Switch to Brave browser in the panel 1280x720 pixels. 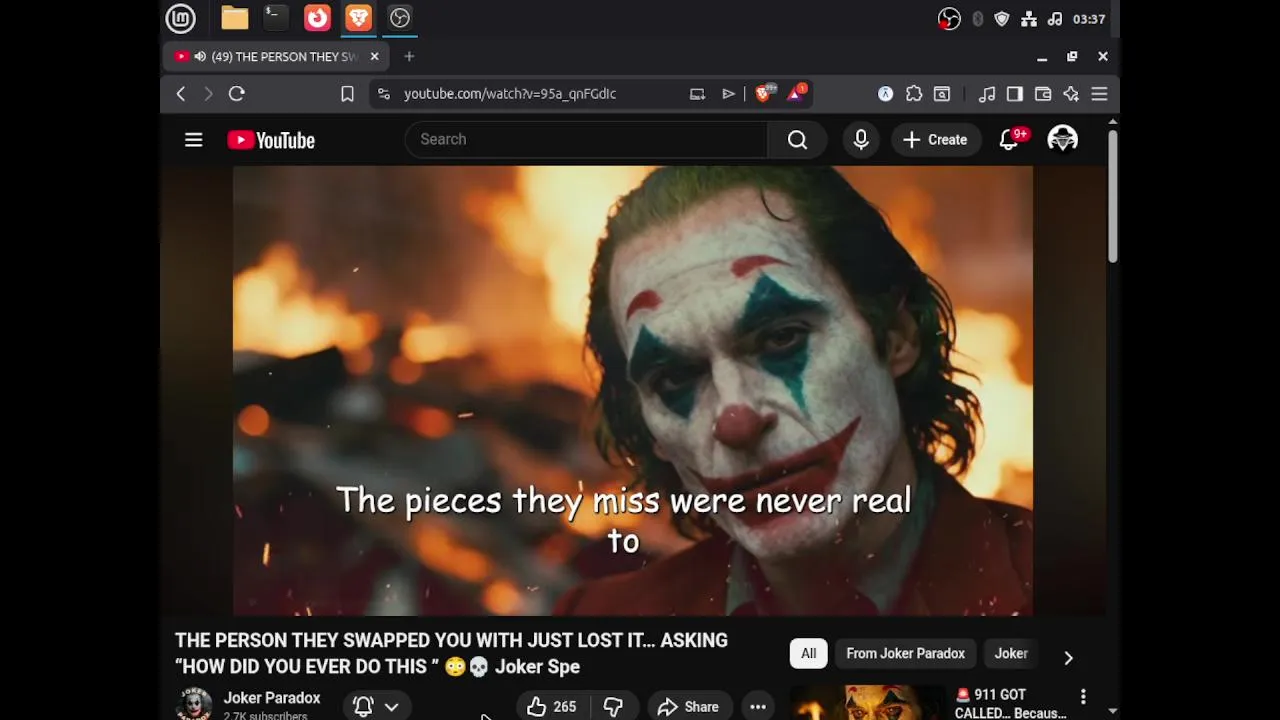pyautogui.click(x=358, y=18)
